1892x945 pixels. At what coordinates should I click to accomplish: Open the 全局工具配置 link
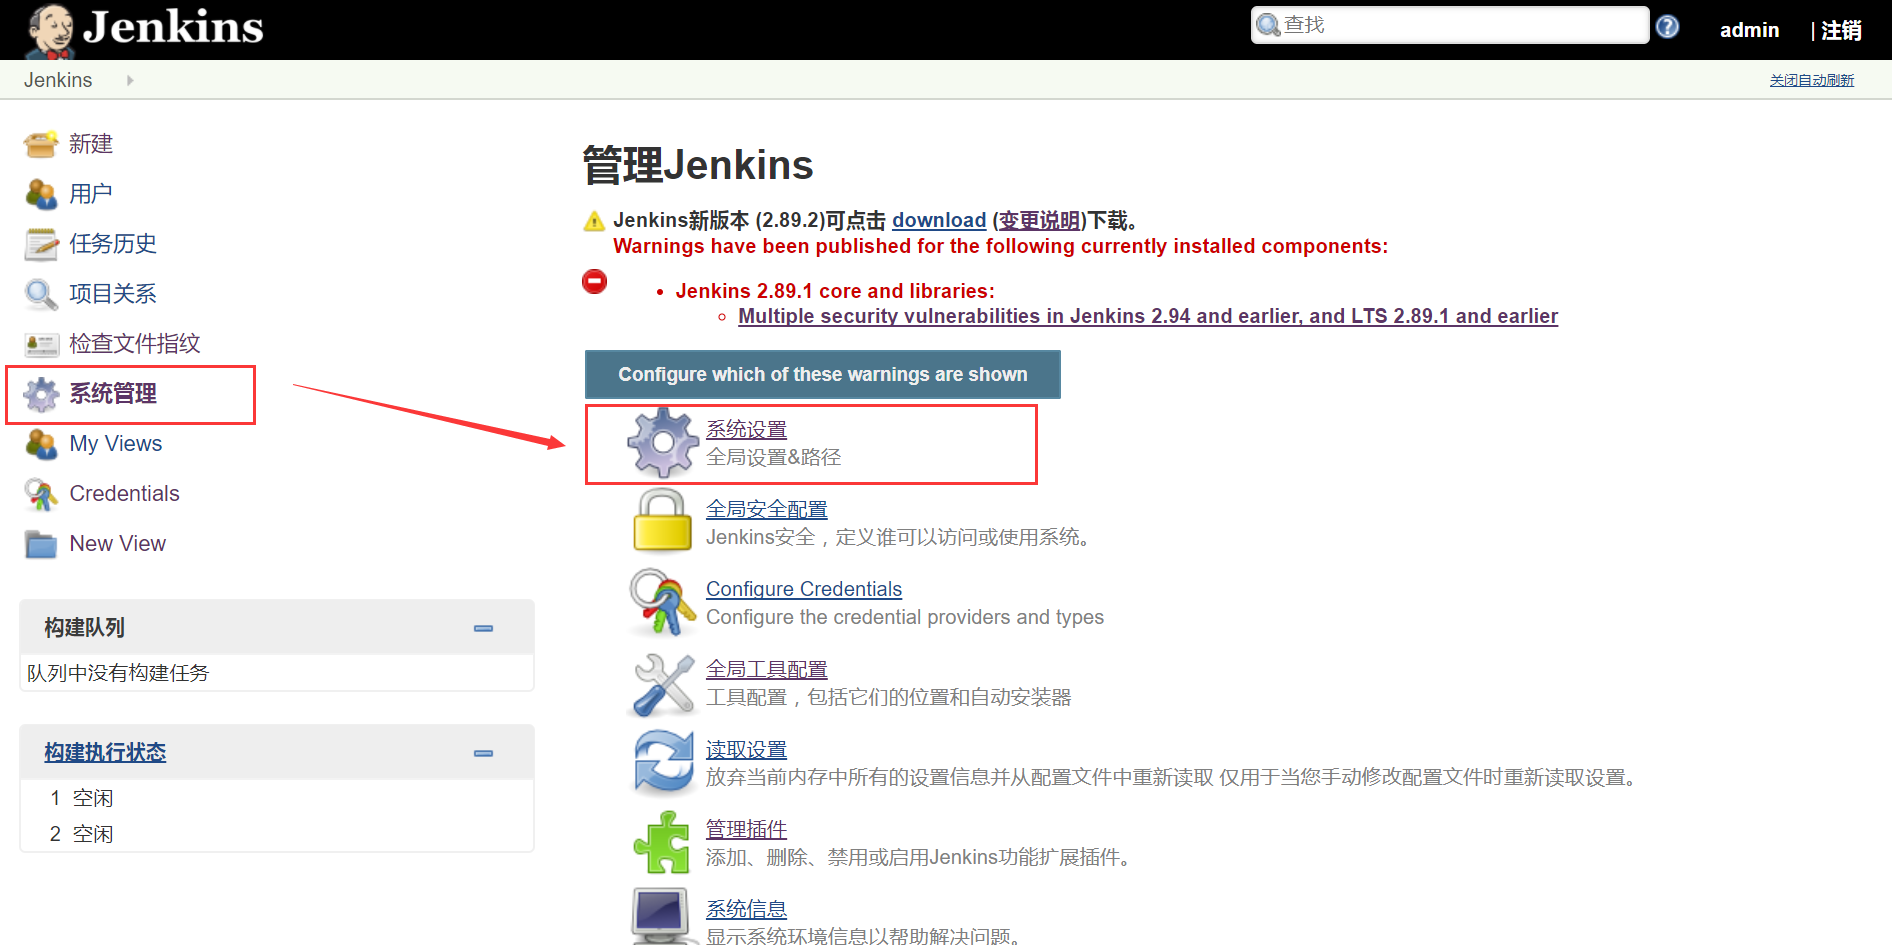pyautogui.click(x=767, y=669)
